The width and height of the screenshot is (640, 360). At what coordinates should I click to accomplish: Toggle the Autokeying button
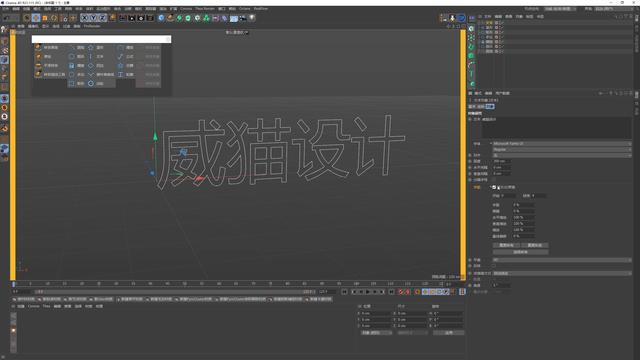click(407, 292)
